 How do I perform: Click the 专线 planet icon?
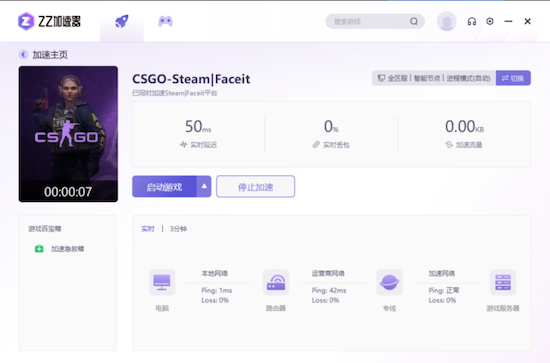pos(389,282)
